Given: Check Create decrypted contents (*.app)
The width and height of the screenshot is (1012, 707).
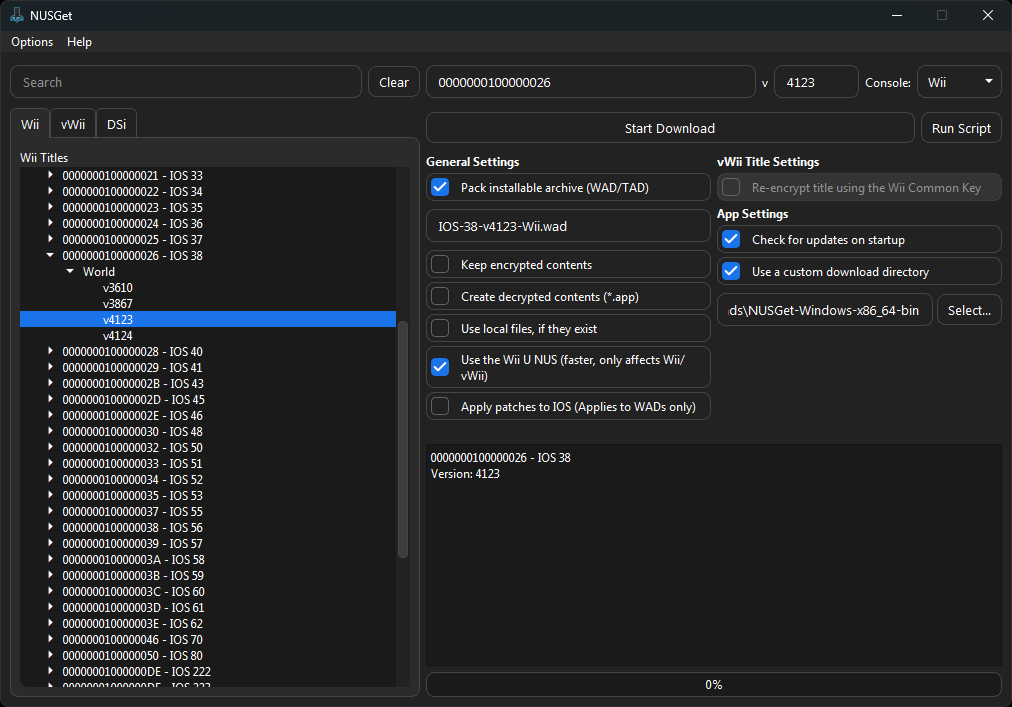Looking at the screenshot, I should coord(440,297).
